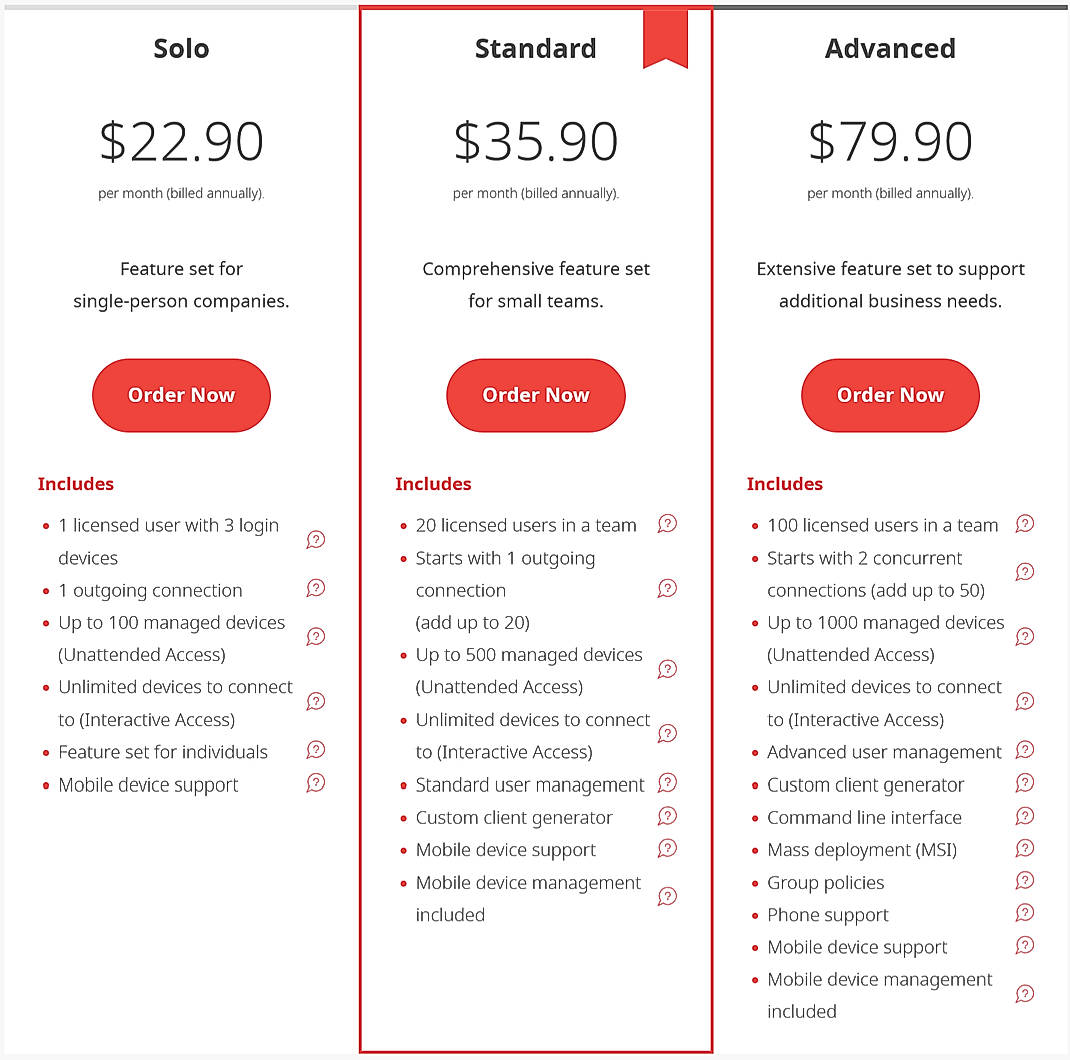
Task: Click the question mark next to Advanced's Group policies
Action: (x=1024, y=881)
